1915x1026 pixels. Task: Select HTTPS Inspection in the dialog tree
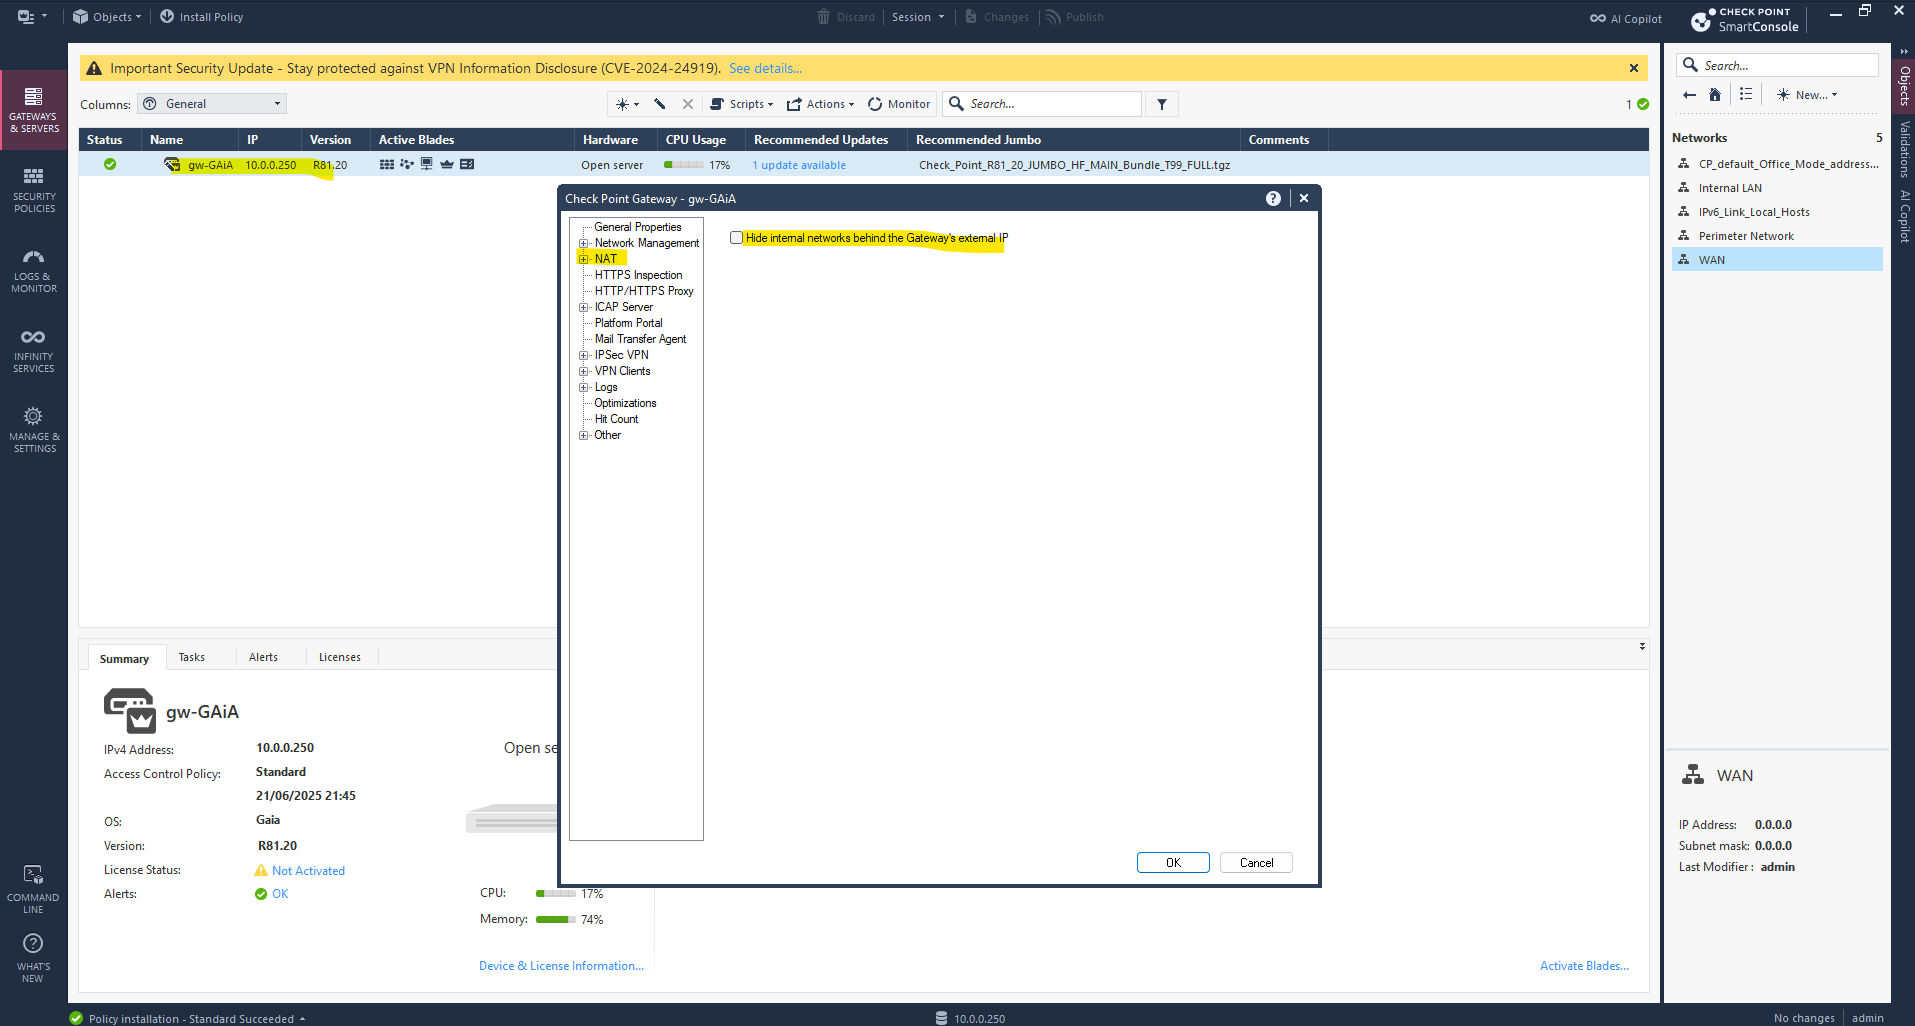click(638, 275)
